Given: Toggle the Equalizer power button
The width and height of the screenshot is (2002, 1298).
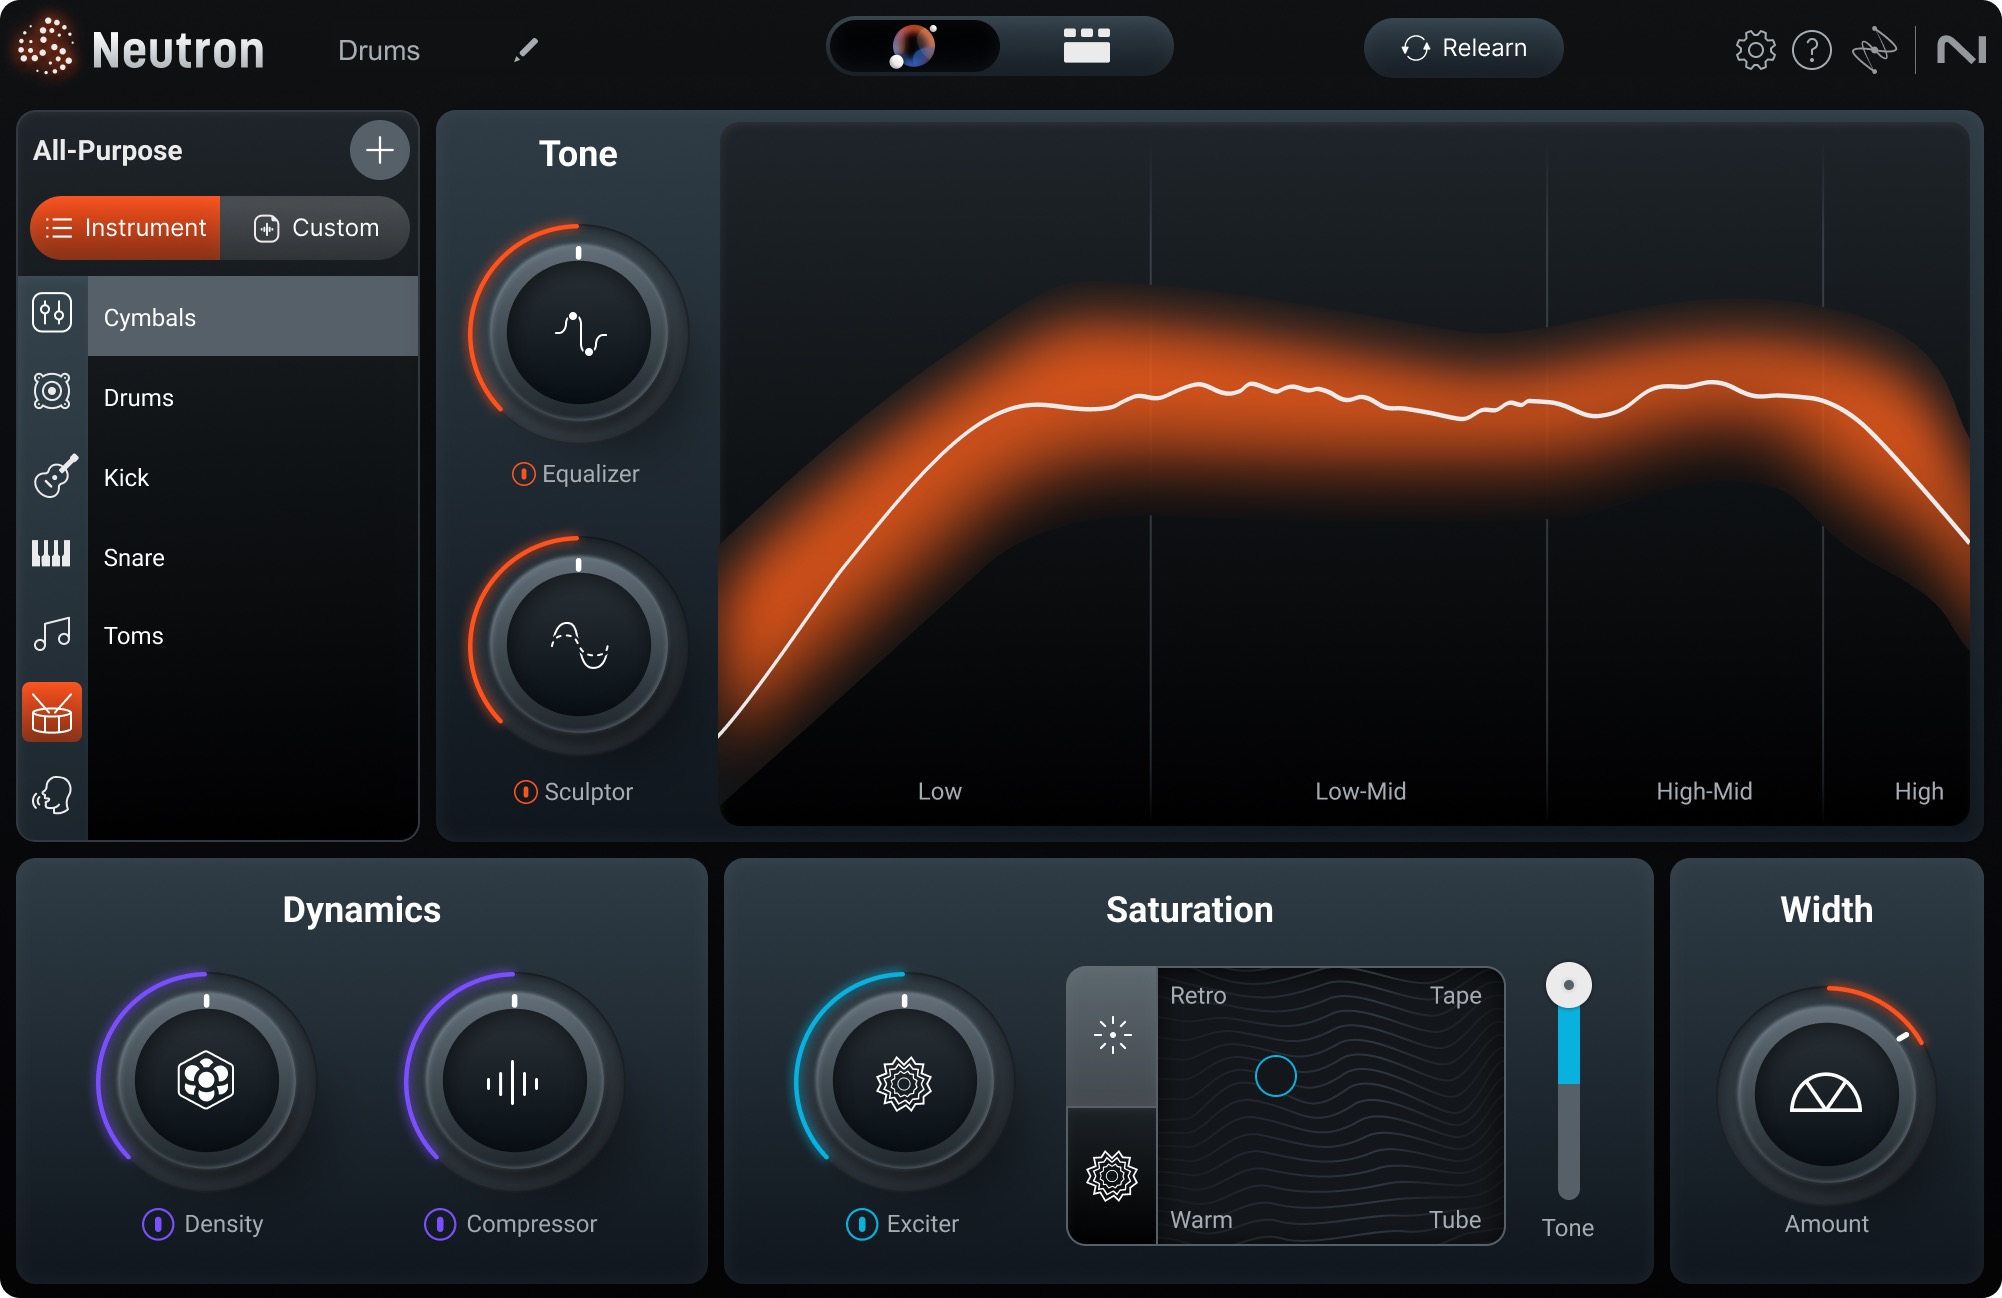Looking at the screenshot, I should tap(524, 474).
